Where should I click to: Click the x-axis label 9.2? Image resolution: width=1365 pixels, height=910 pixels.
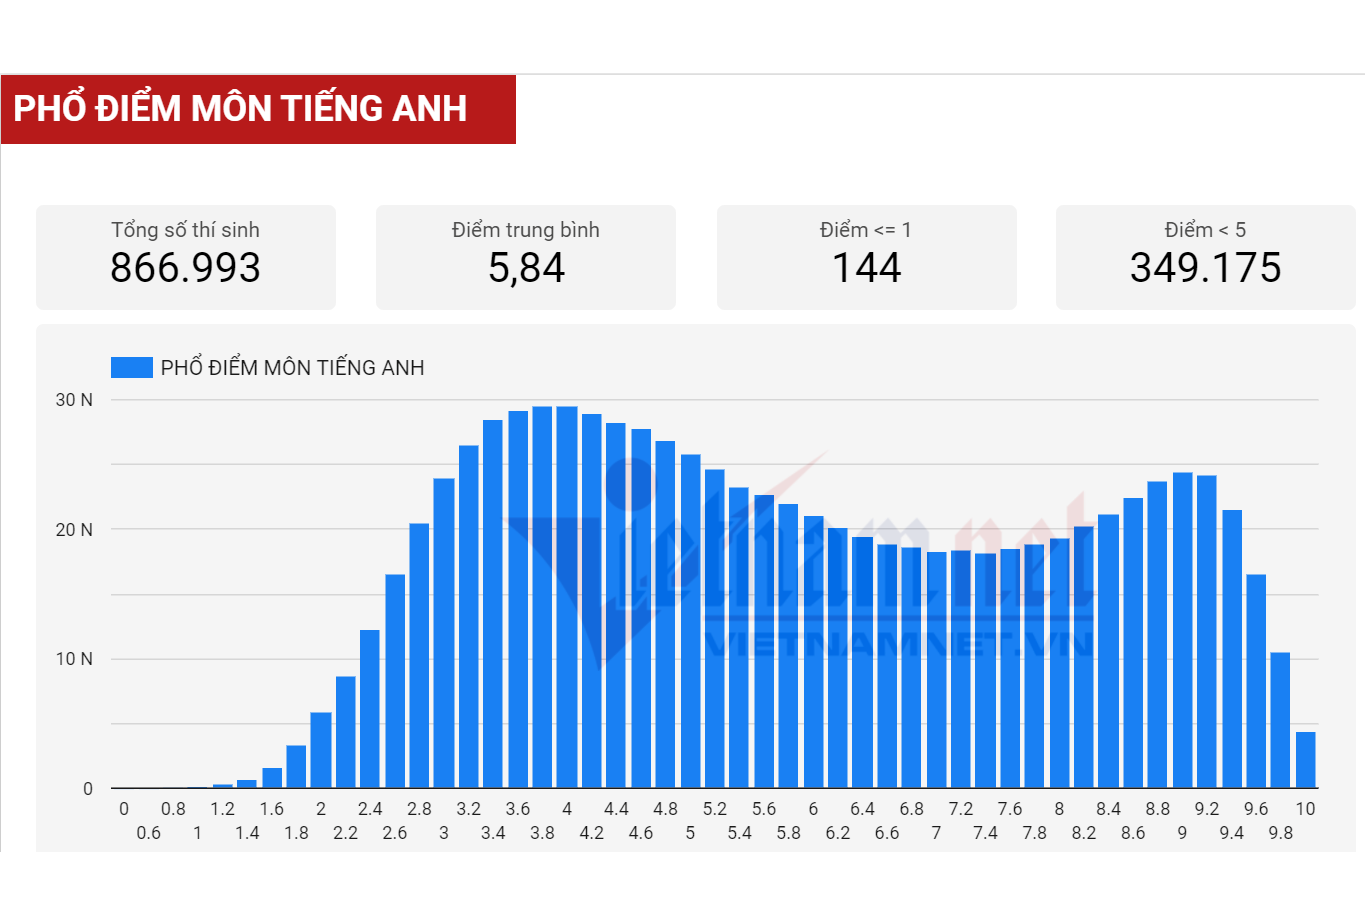pyautogui.click(x=1207, y=809)
